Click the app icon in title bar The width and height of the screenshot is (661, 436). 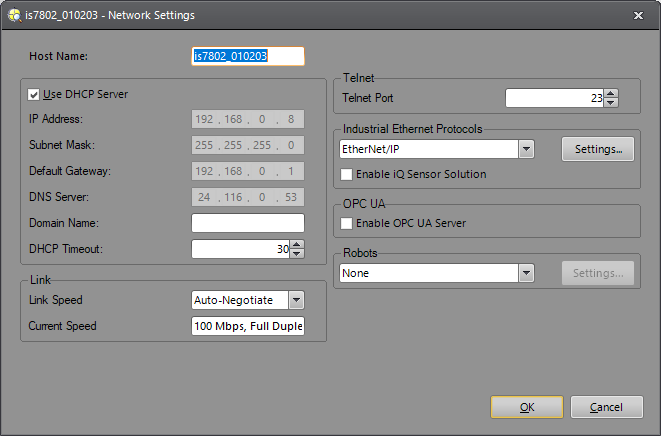(12, 15)
